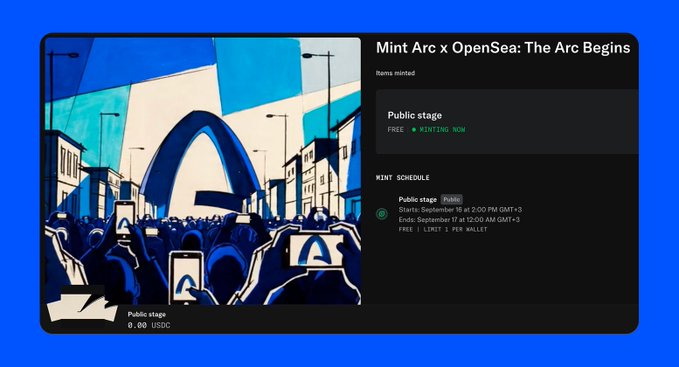The width and height of the screenshot is (679, 367).
Task: Open the Public stage minting card
Action: pos(507,122)
